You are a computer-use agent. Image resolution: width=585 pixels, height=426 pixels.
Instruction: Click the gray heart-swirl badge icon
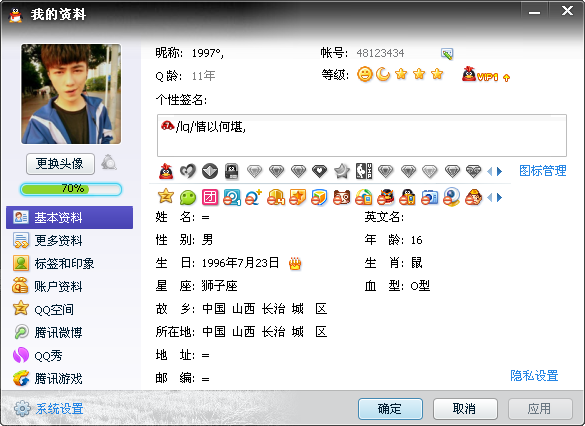pos(188,171)
